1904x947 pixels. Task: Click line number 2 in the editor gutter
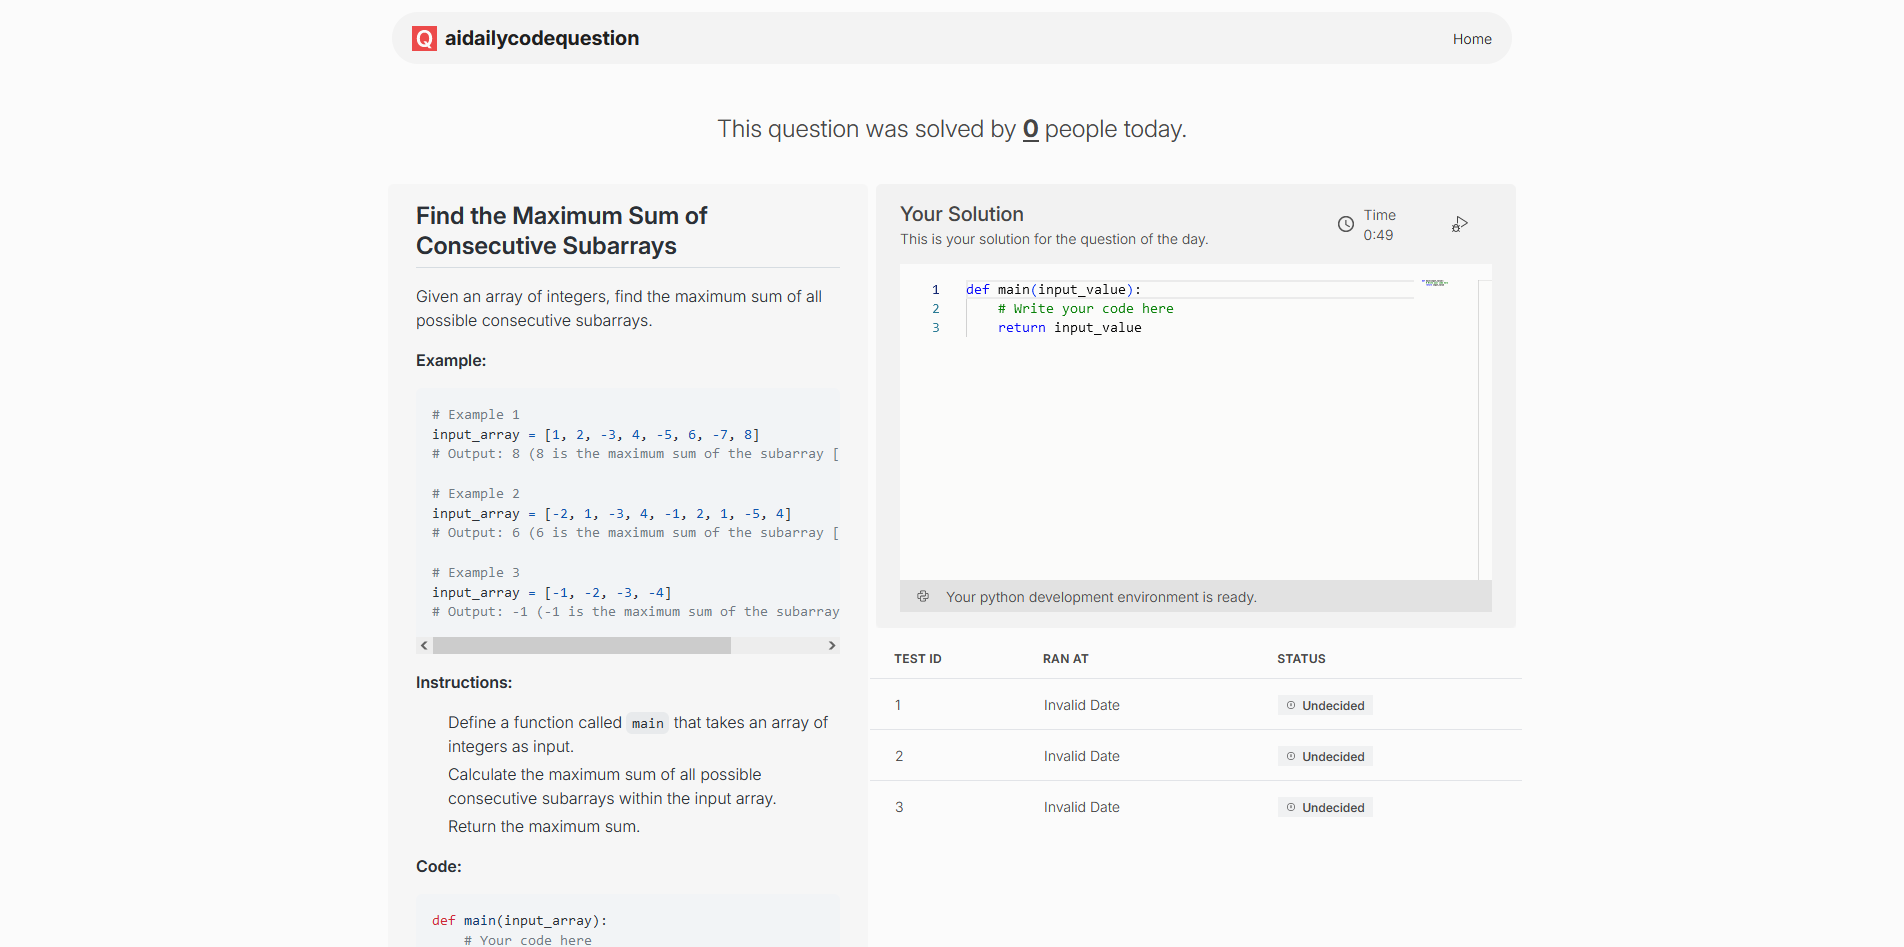(x=936, y=309)
